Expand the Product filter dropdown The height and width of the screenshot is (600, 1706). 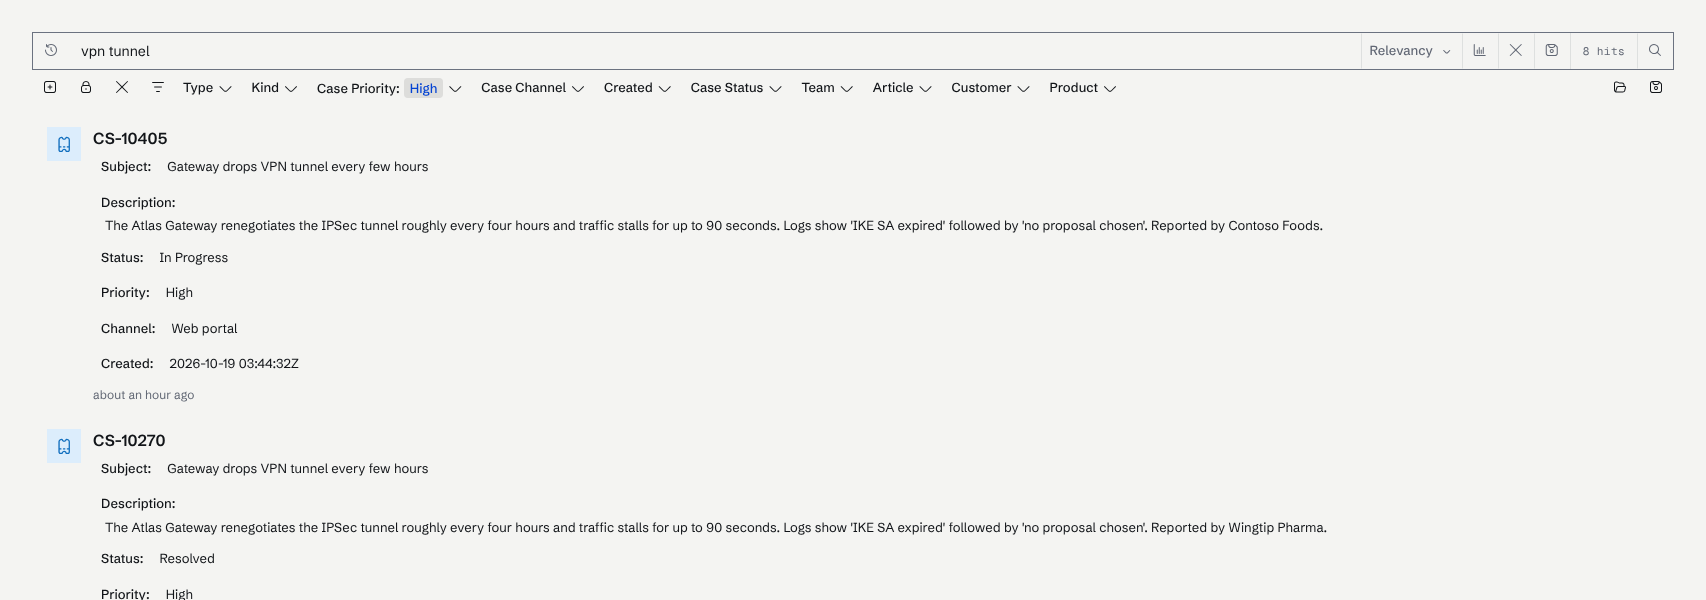(x=1082, y=88)
